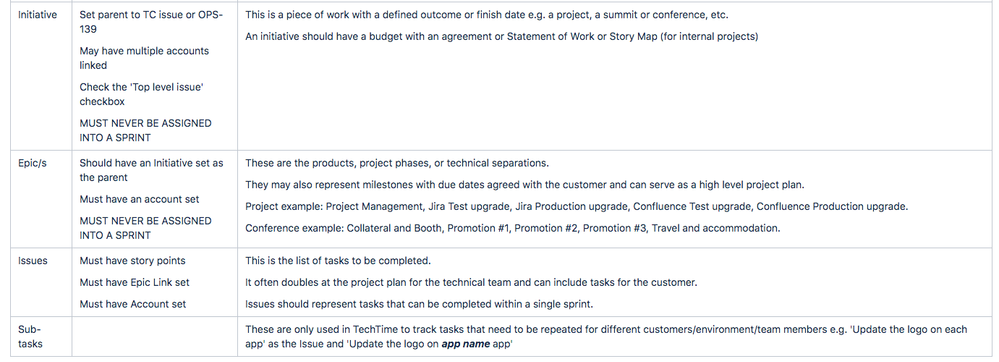Click 'Must have Epic Link set' text
999x362 pixels.
click(x=134, y=282)
